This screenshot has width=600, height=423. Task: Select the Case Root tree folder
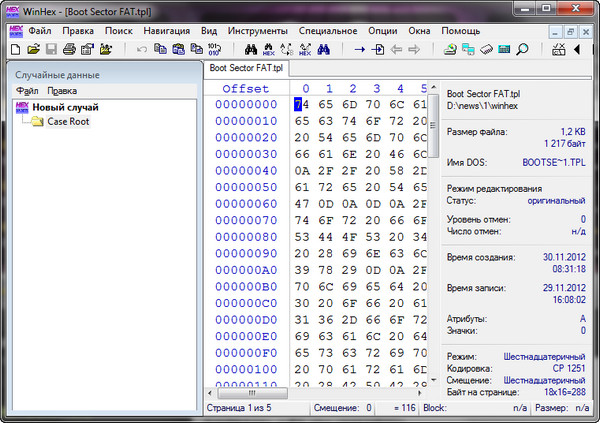click(68, 121)
